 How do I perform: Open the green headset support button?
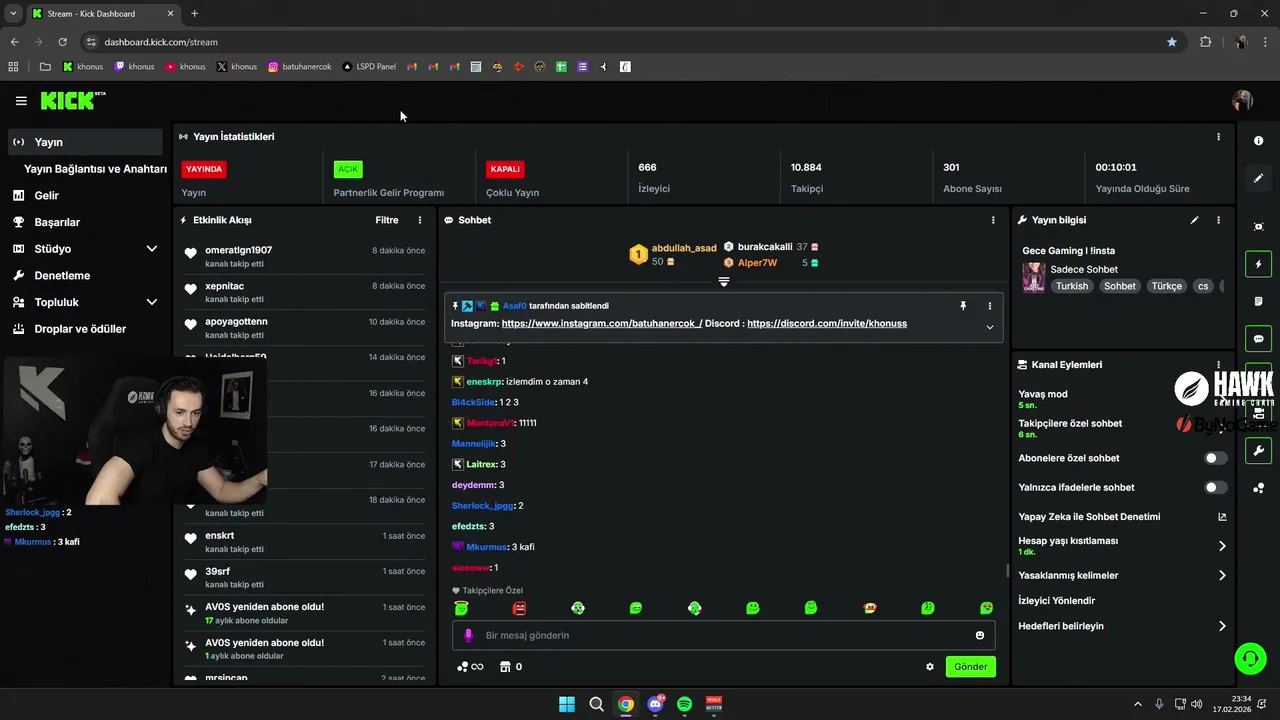click(x=1250, y=658)
